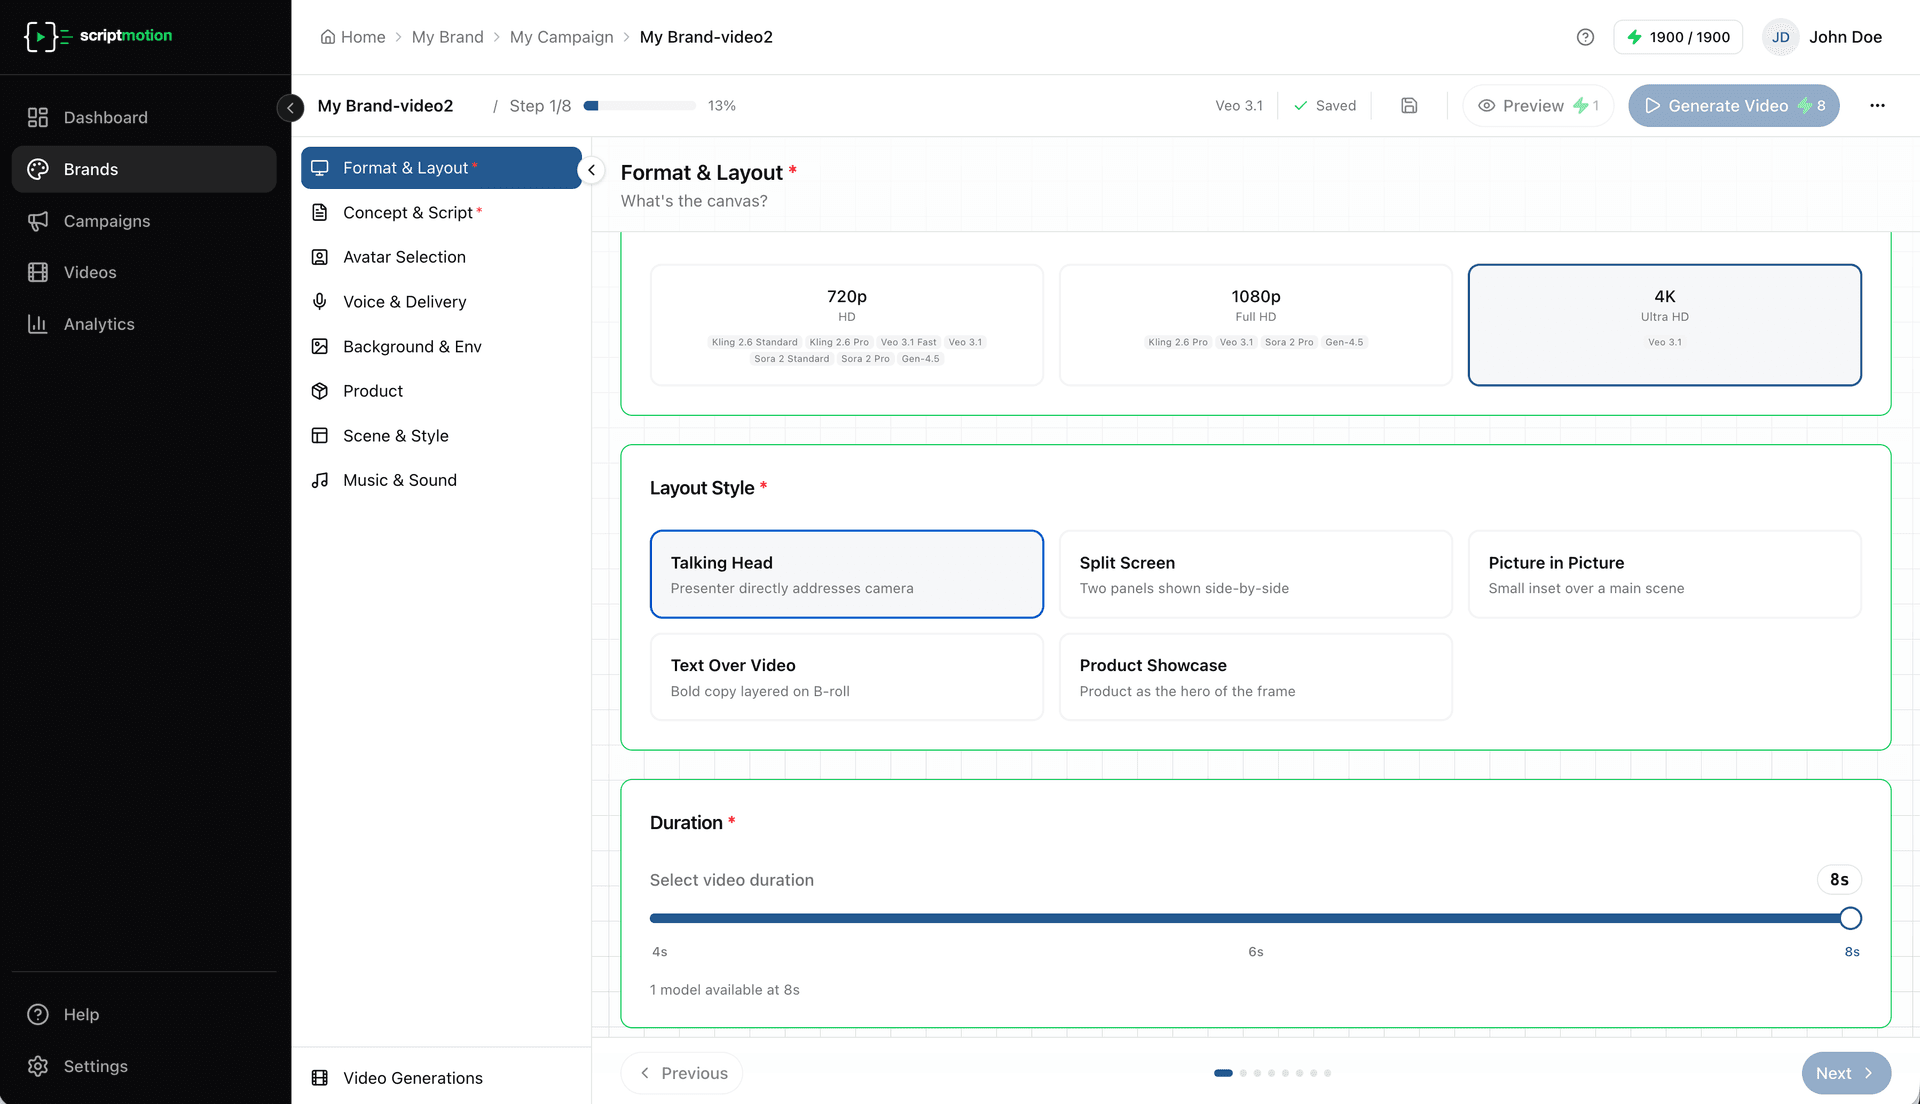Viewport: 1920px width, 1104px height.
Task: Open Settings at the sidebar bottom
Action: [x=95, y=1066]
